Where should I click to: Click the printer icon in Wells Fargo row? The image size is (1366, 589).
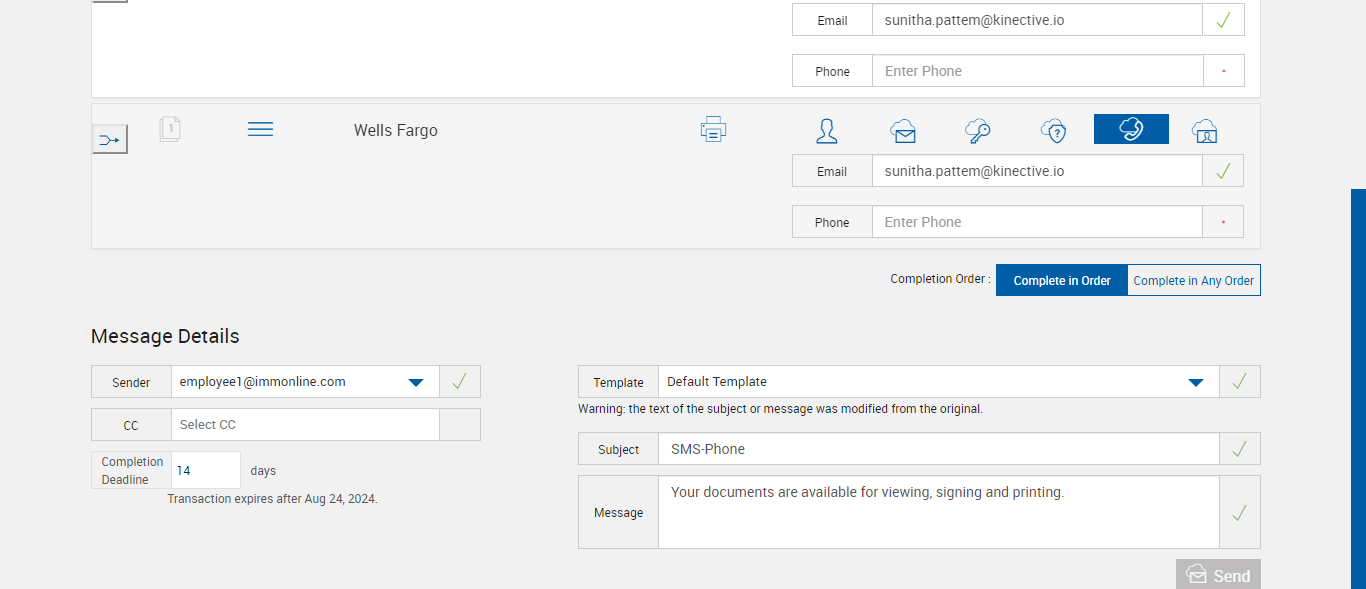tap(713, 129)
